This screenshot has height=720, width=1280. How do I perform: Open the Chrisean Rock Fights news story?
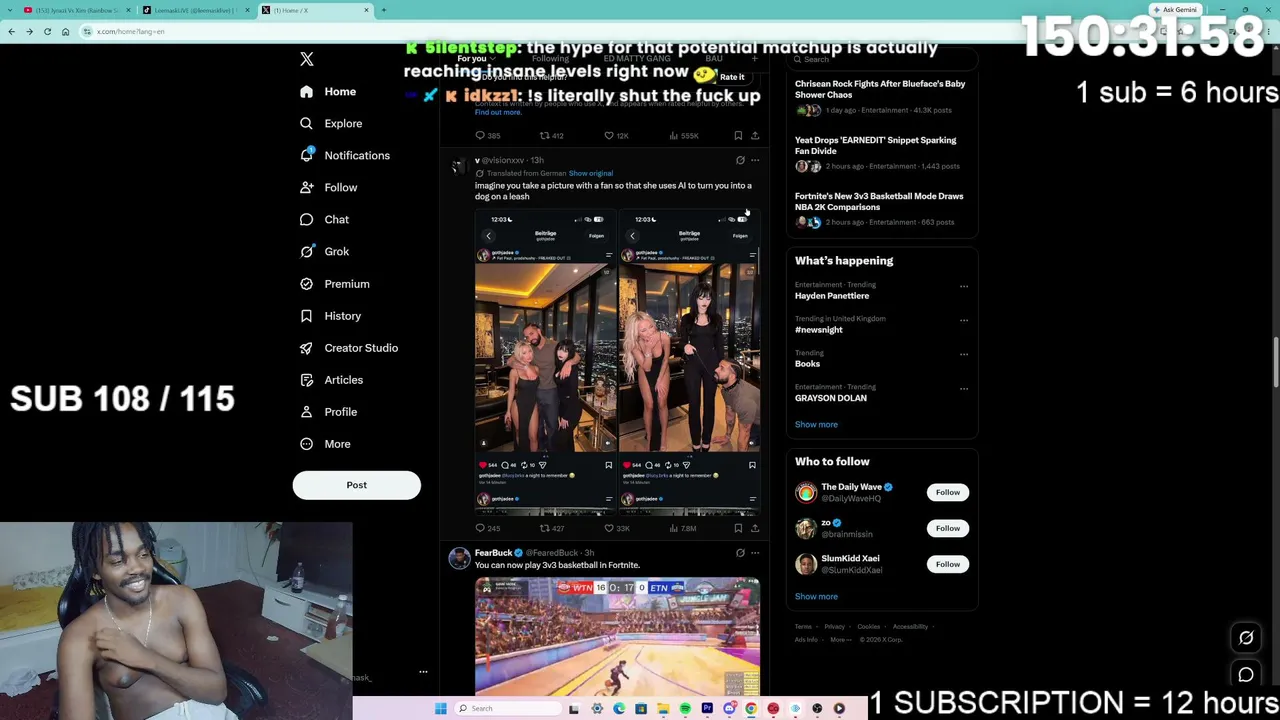[881, 97]
